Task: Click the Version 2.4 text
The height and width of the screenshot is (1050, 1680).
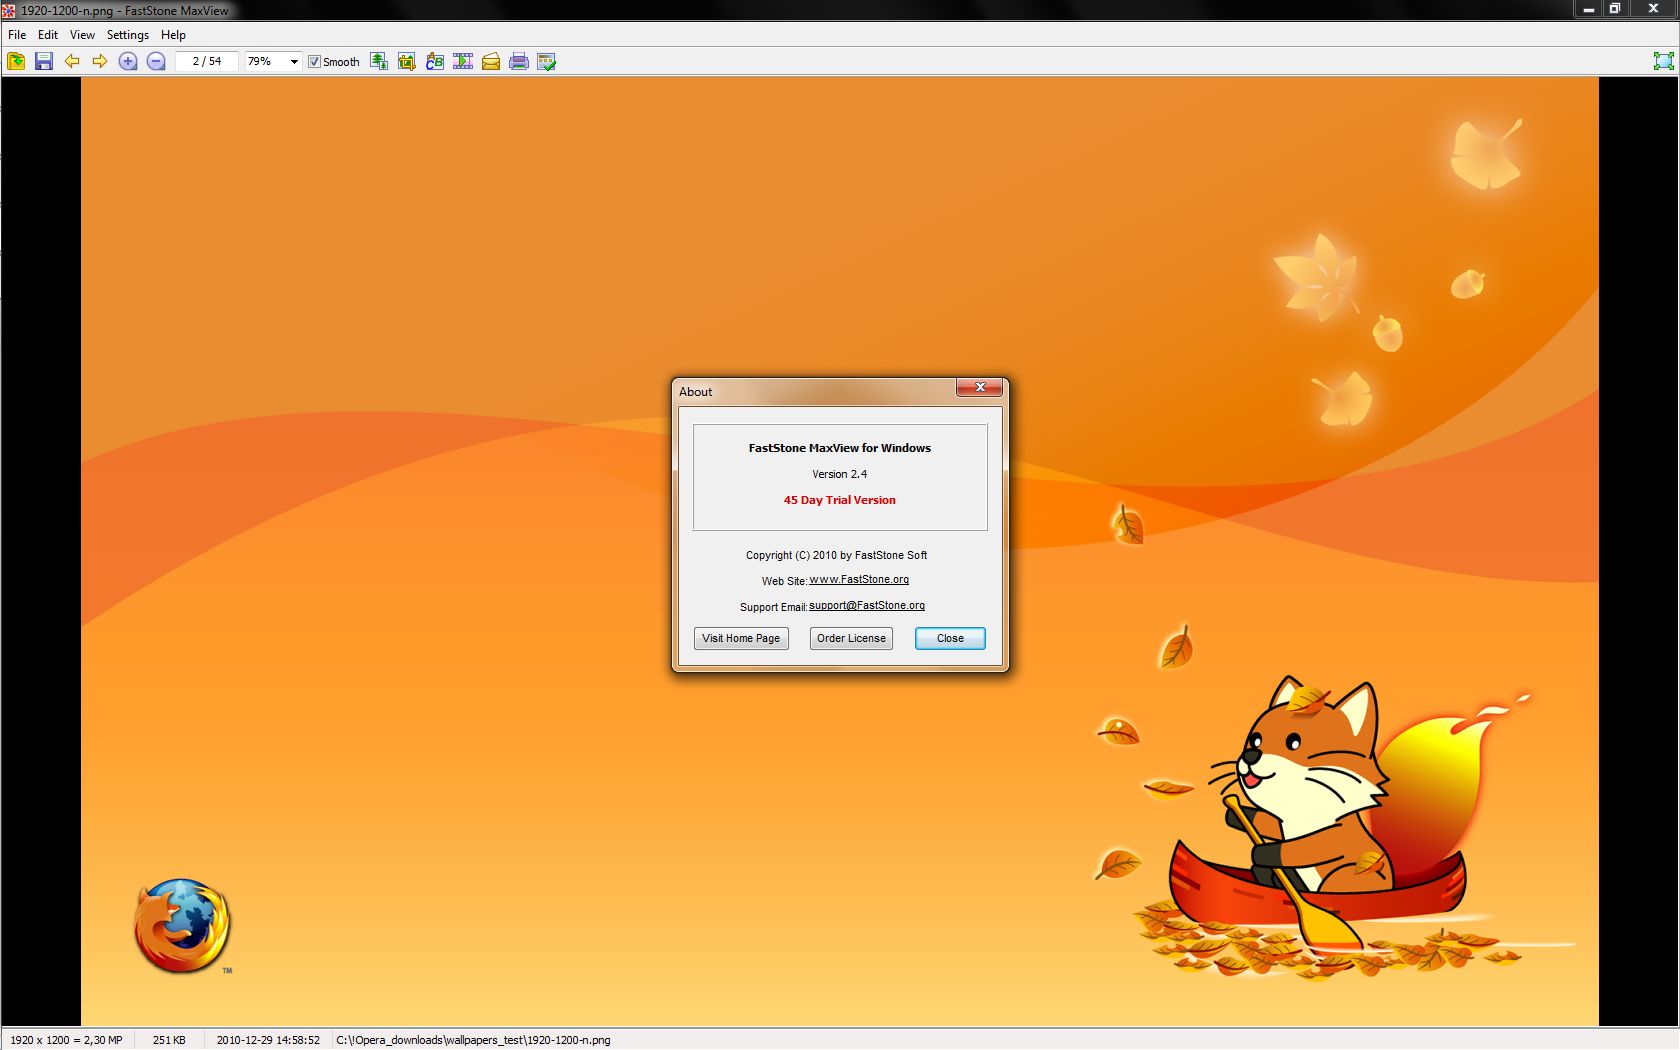Action: coord(840,474)
